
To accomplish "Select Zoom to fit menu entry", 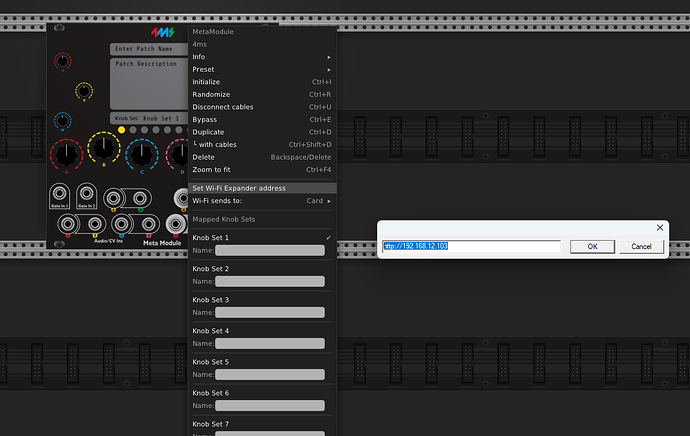I will click(x=262, y=170).
